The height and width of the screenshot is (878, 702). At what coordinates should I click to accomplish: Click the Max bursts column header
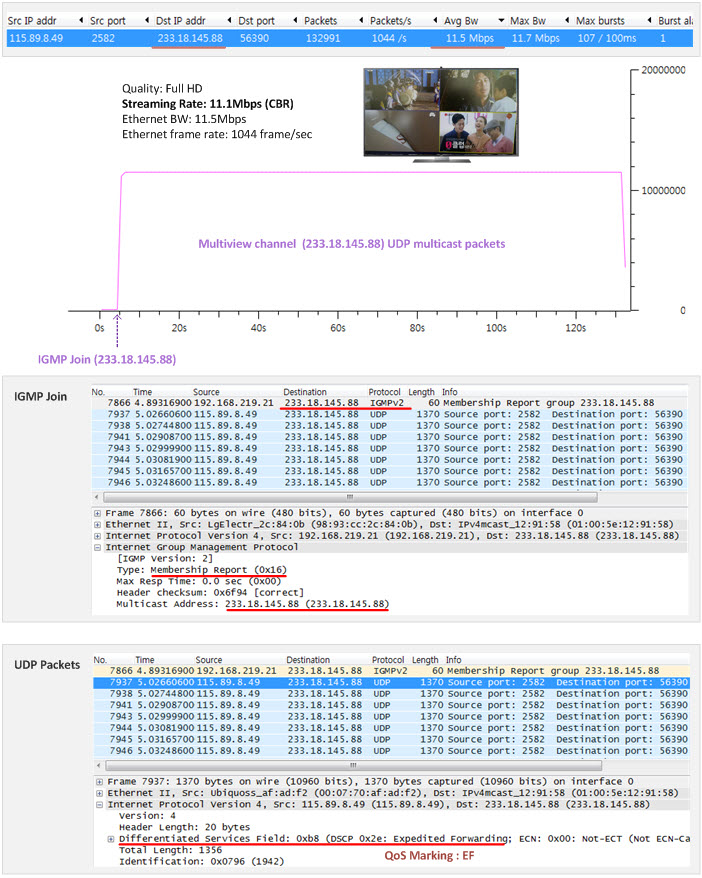point(600,21)
